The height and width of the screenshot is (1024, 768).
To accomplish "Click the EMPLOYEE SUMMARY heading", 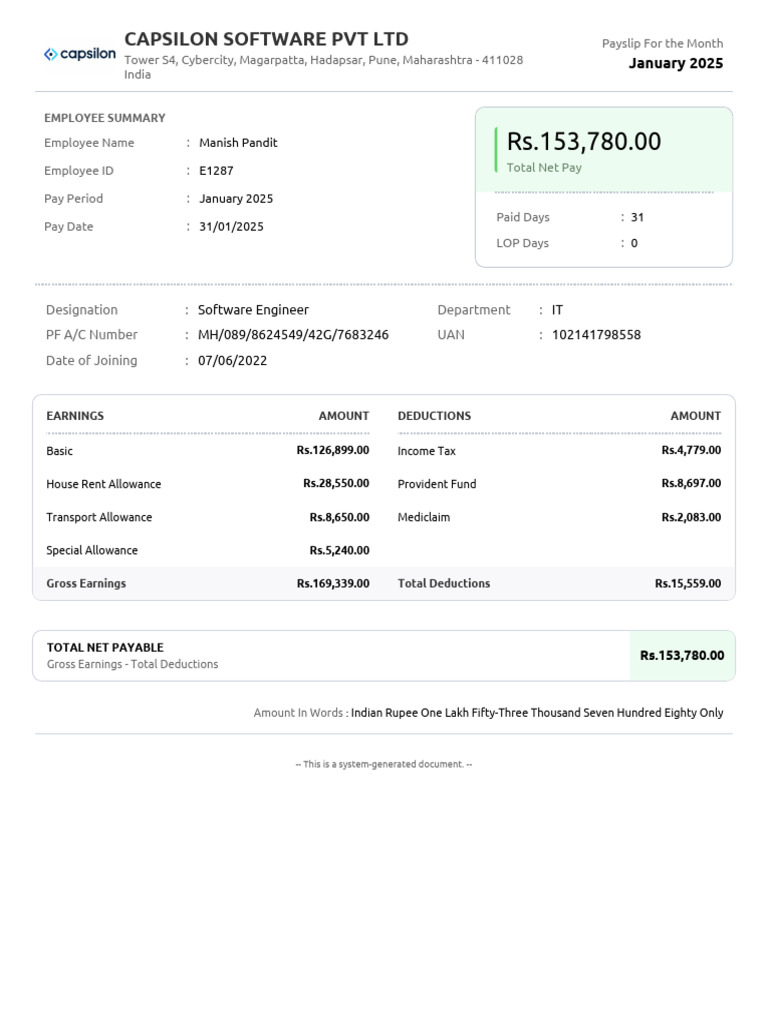I will pyautogui.click(x=104, y=118).
